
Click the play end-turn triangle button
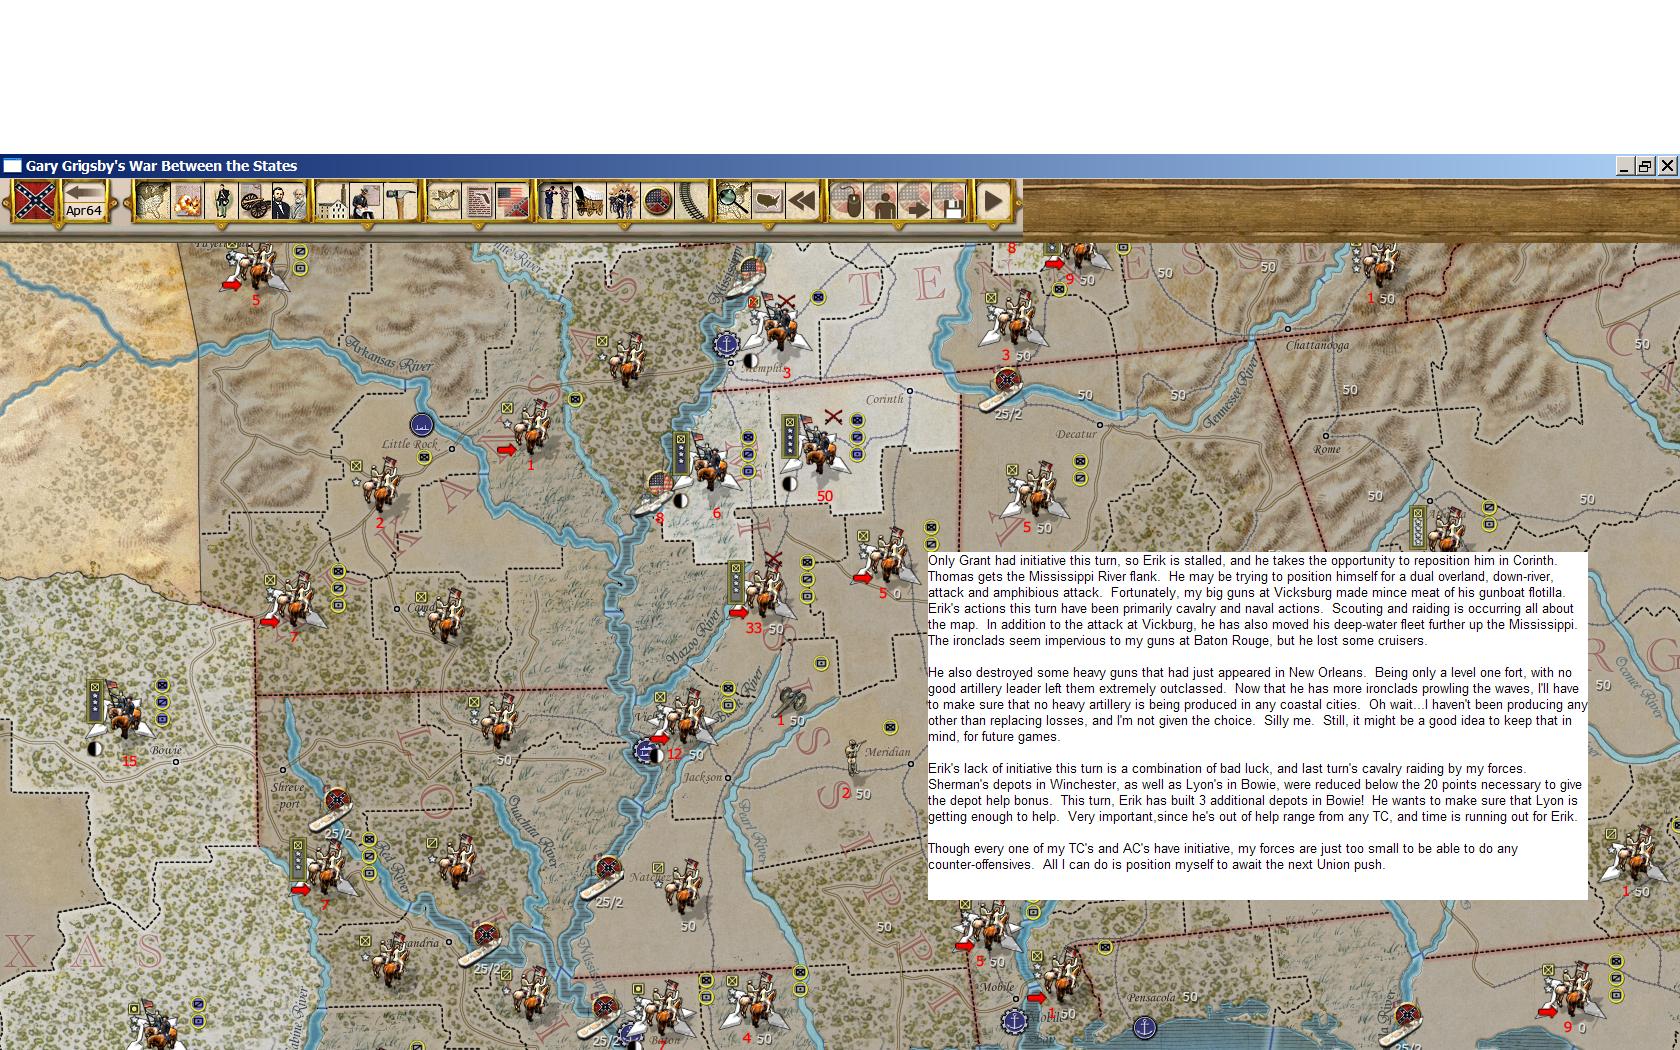tap(992, 200)
